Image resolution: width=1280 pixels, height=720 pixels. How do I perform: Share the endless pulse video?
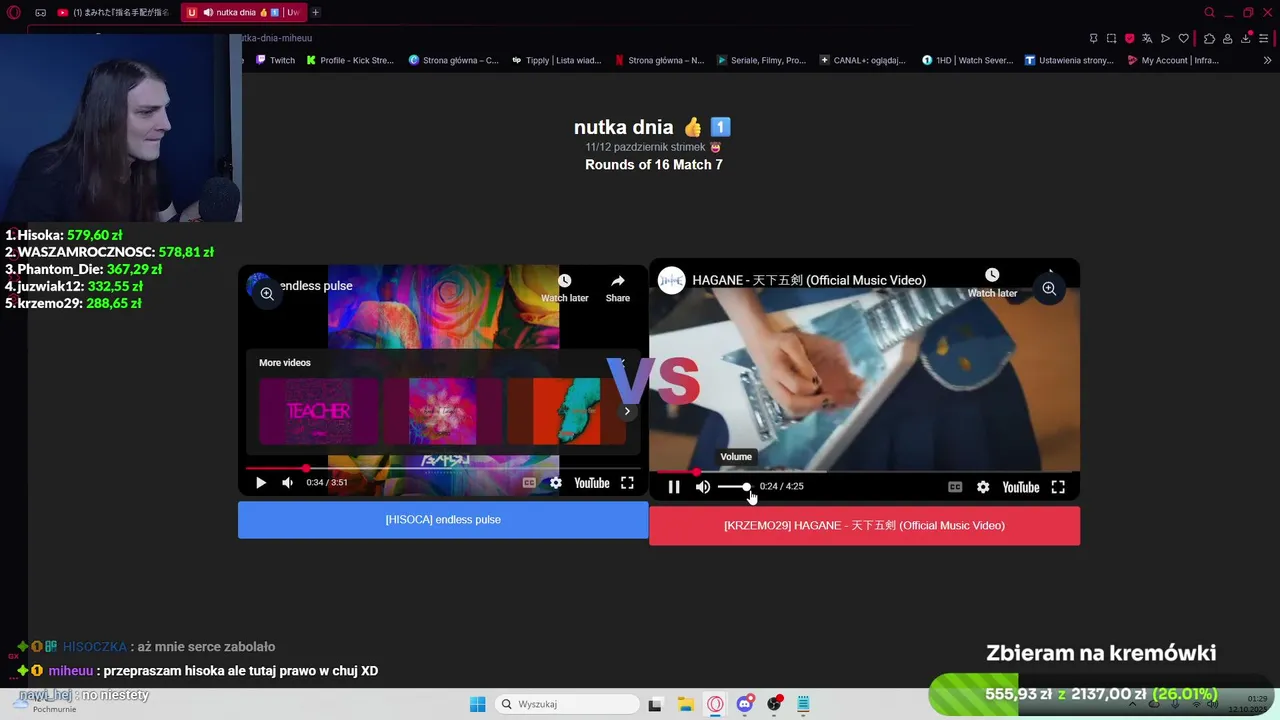617,288
